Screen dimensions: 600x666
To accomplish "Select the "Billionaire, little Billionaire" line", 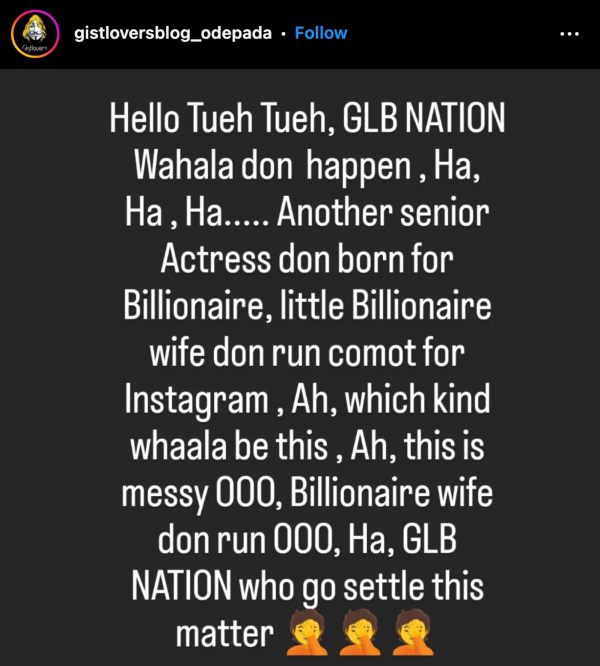I will click(x=307, y=306).
